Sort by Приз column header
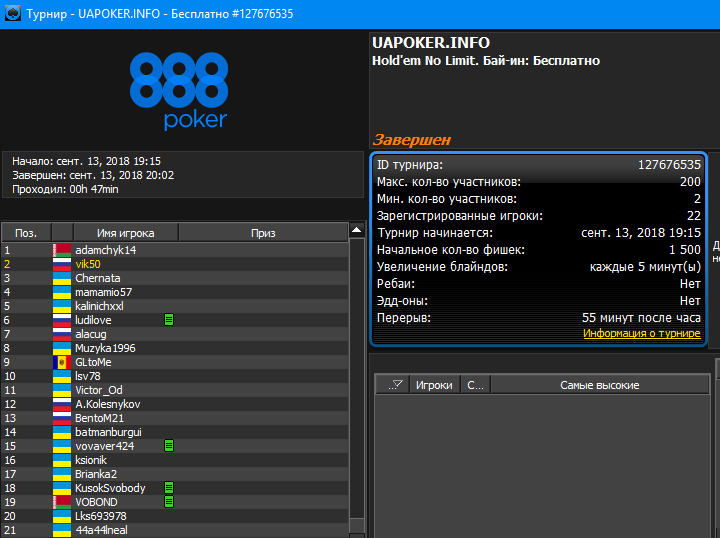Image resolution: width=720 pixels, height=538 pixels. coord(263,233)
